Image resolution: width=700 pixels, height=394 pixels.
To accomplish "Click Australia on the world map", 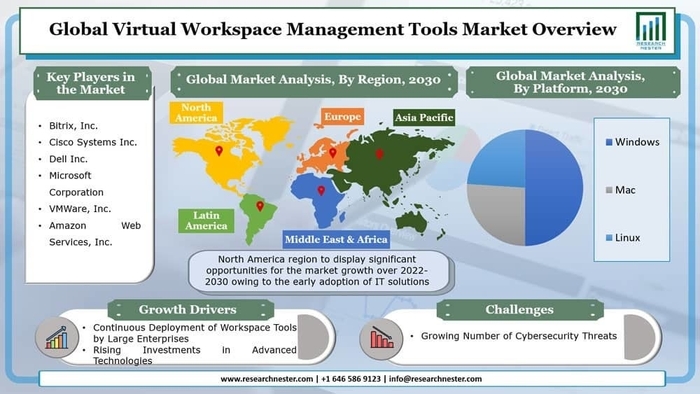I will 414,221.
